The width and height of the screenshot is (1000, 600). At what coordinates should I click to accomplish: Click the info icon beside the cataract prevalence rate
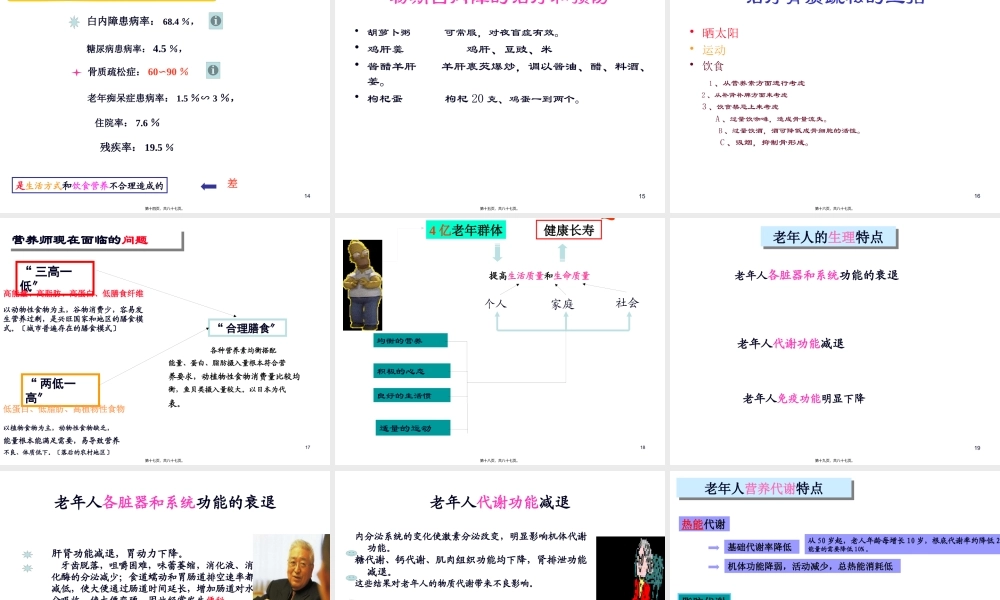[216, 21]
